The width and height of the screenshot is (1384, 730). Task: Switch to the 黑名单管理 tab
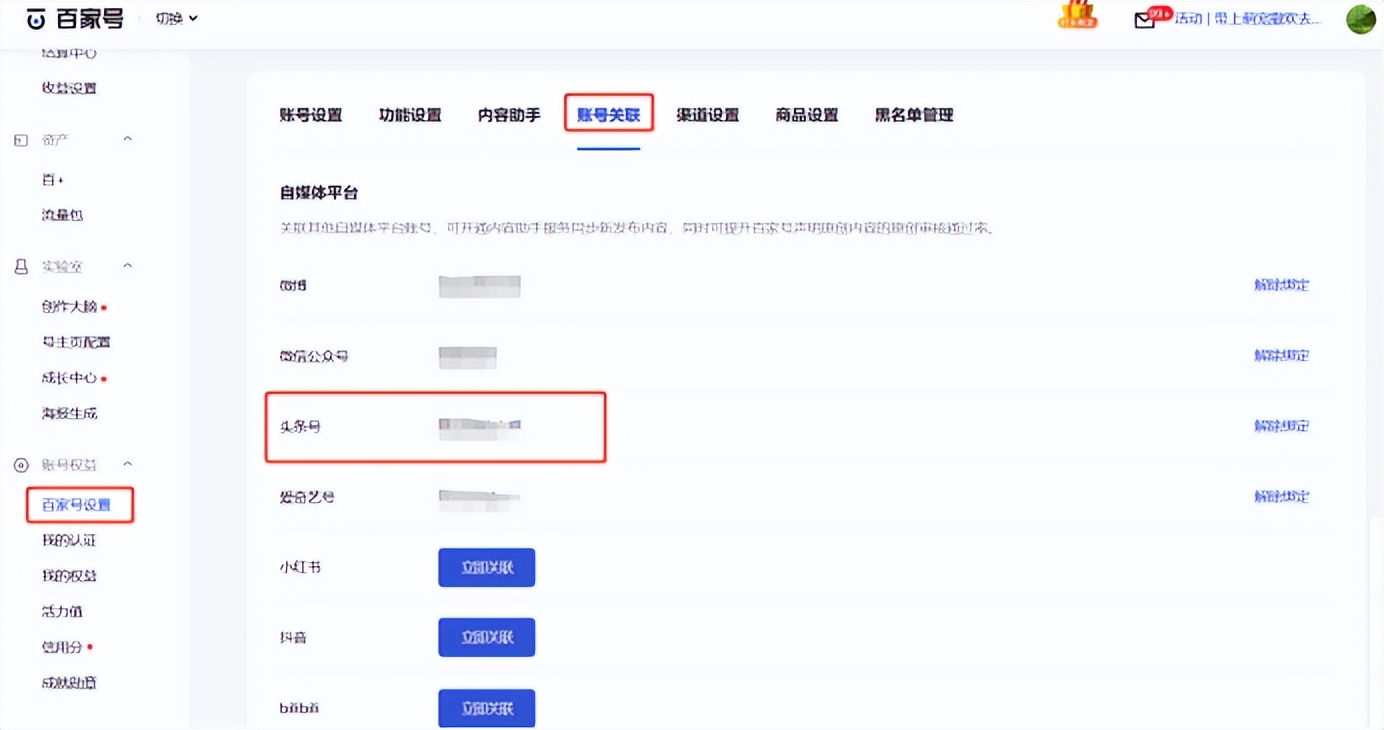tap(911, 114)
